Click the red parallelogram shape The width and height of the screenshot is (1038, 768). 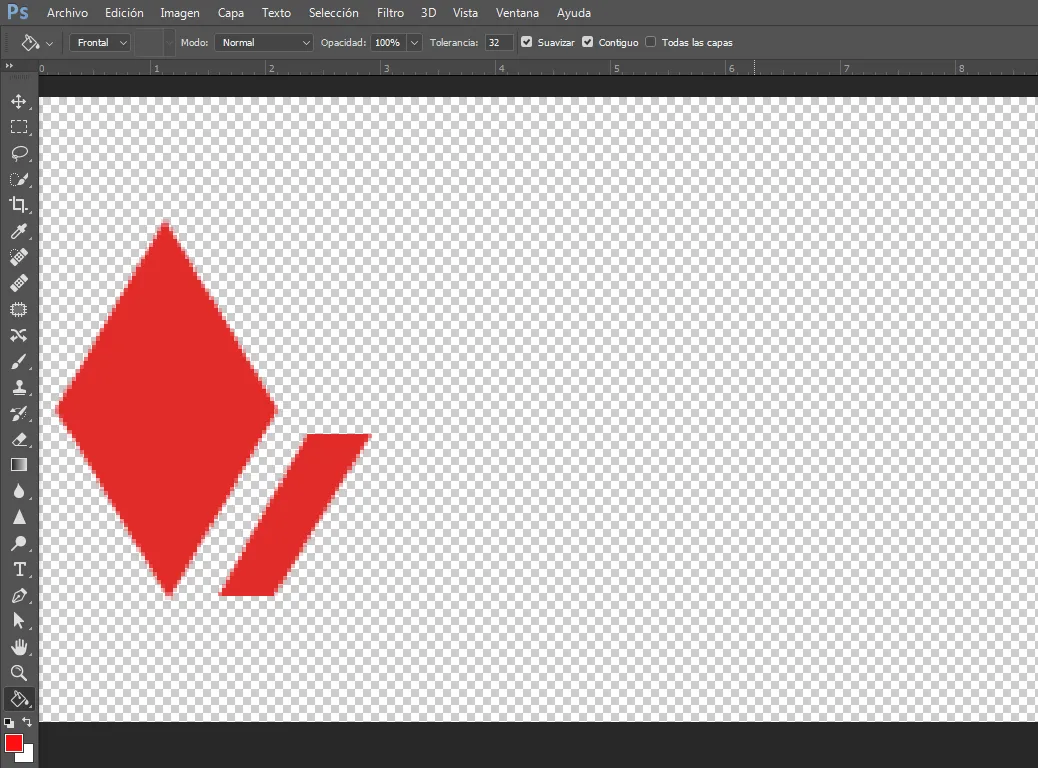coord(295,515)
